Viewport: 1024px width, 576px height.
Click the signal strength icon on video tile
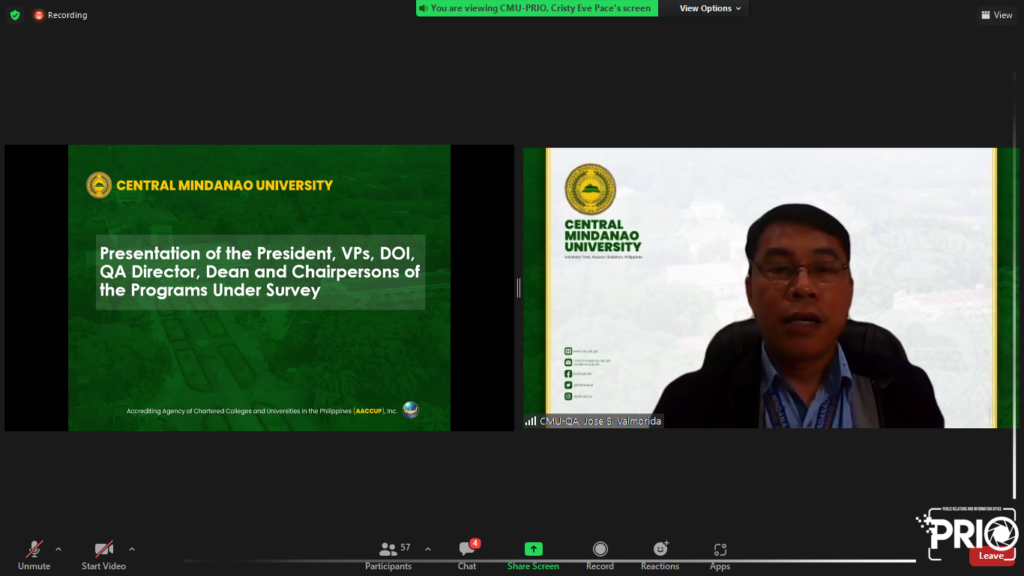tap(530, 421)
